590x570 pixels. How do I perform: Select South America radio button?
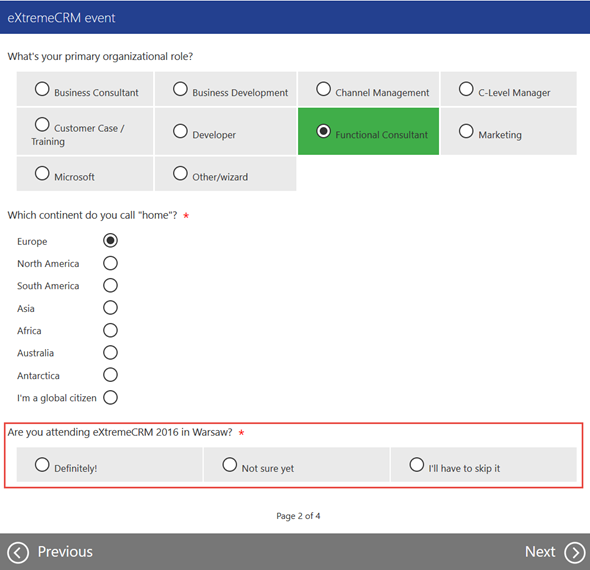click(110, 285)
